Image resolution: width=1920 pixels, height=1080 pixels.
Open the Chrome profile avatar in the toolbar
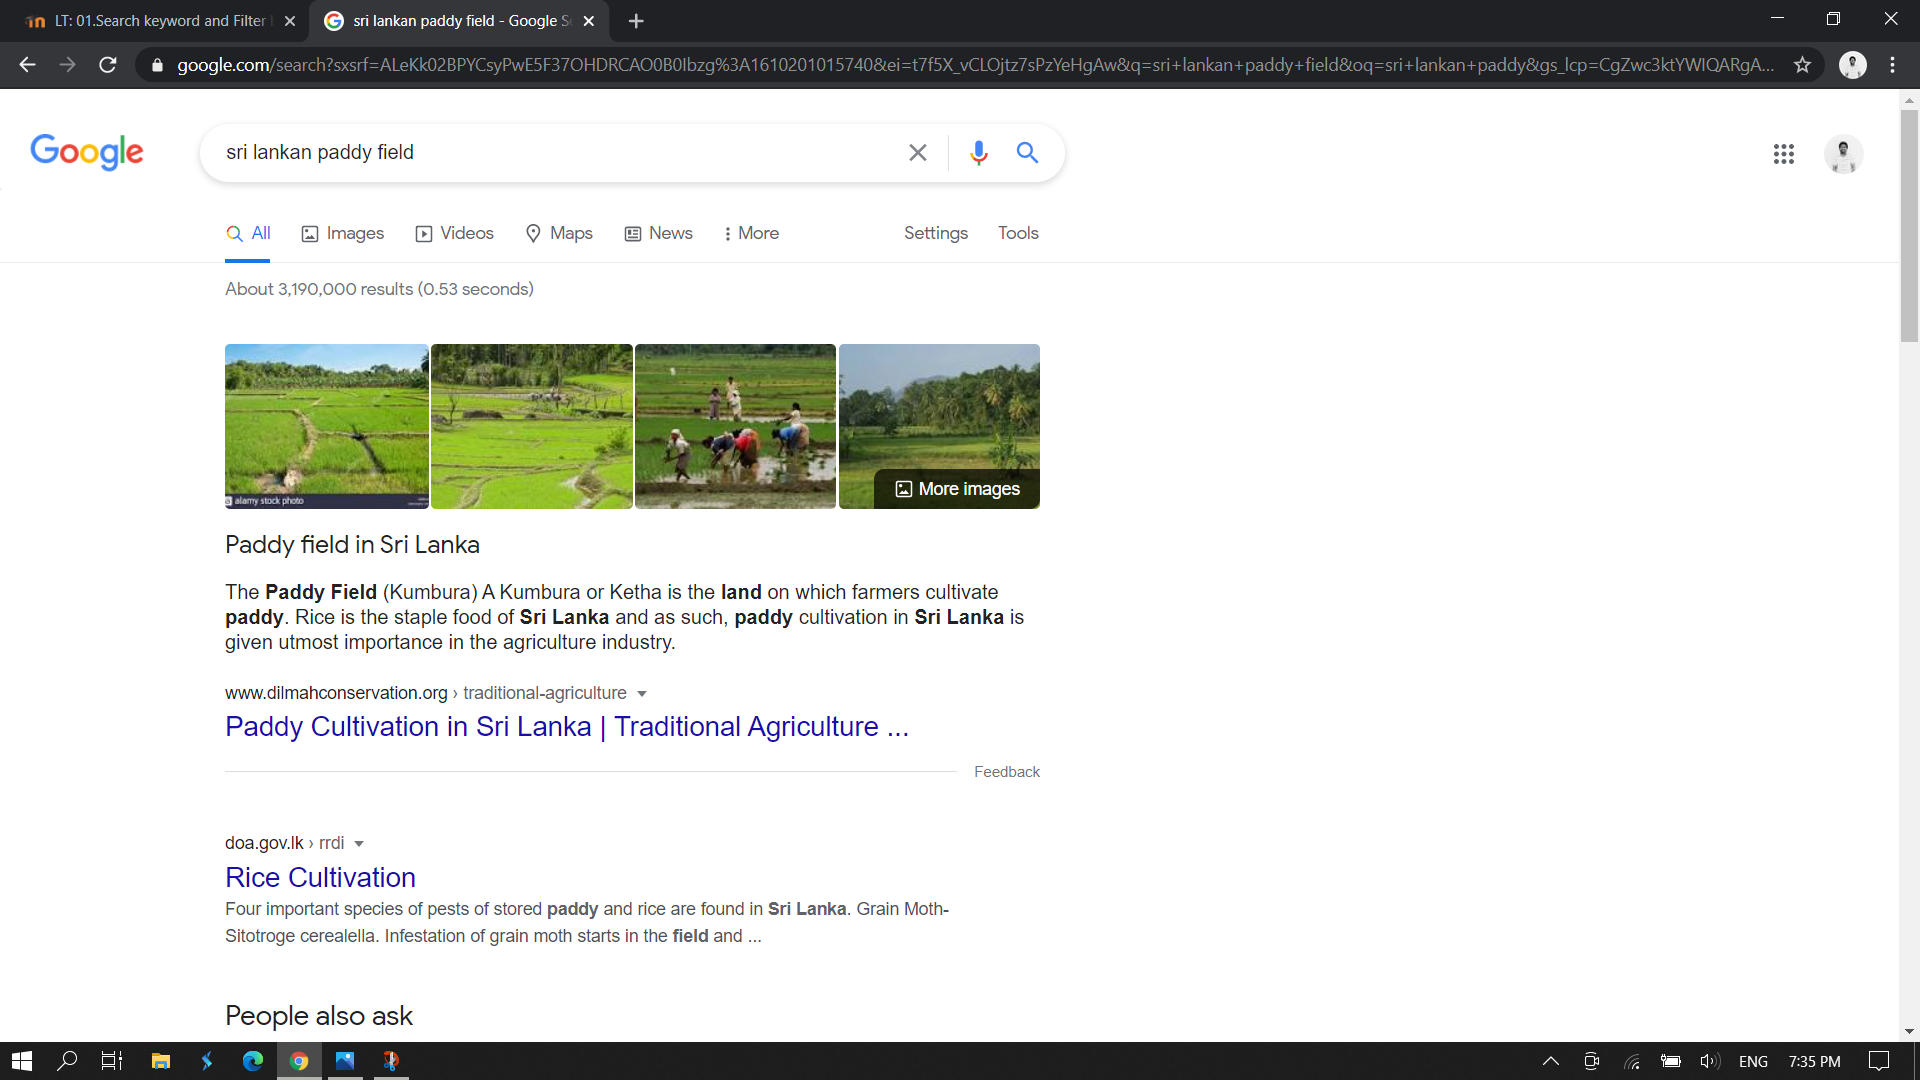pos(1852,65)
